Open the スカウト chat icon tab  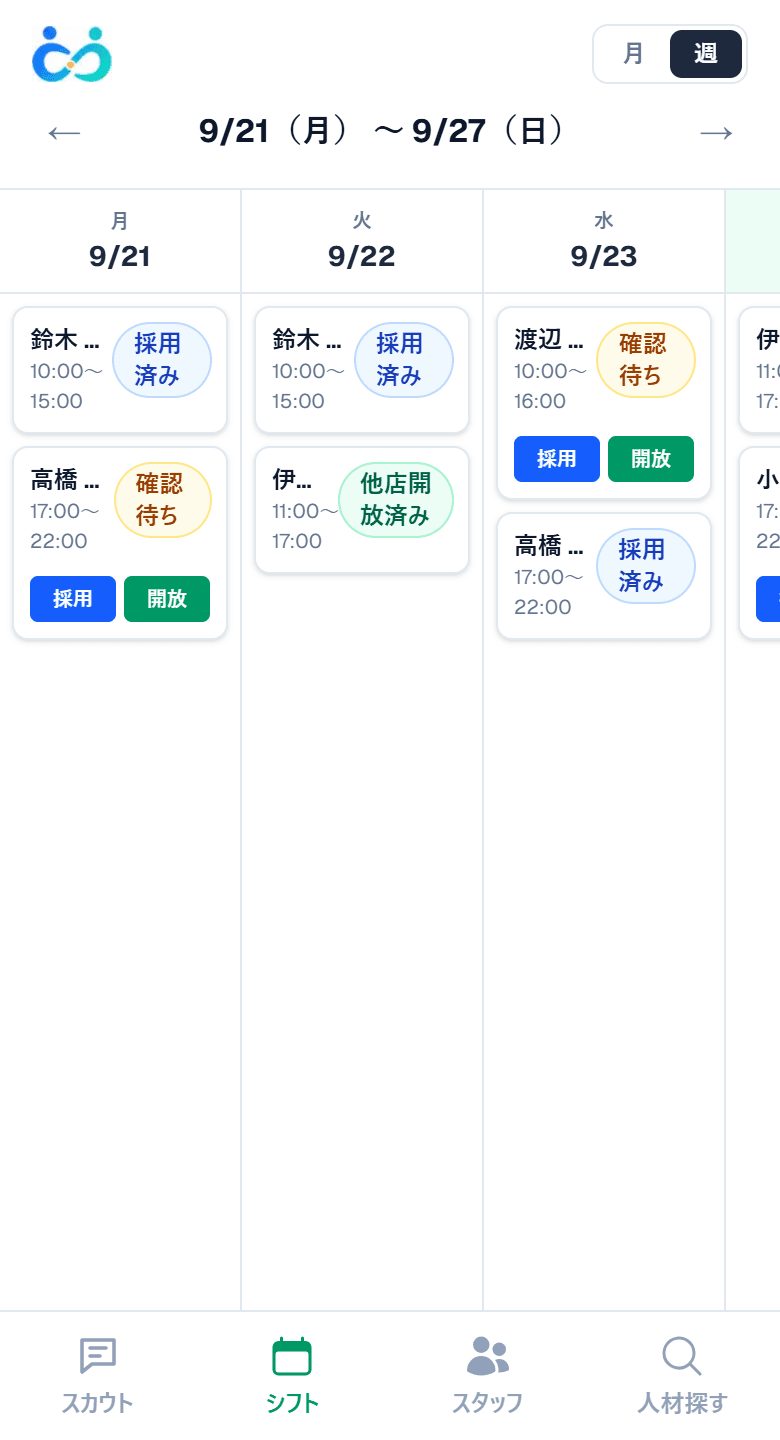(98, 1376)
